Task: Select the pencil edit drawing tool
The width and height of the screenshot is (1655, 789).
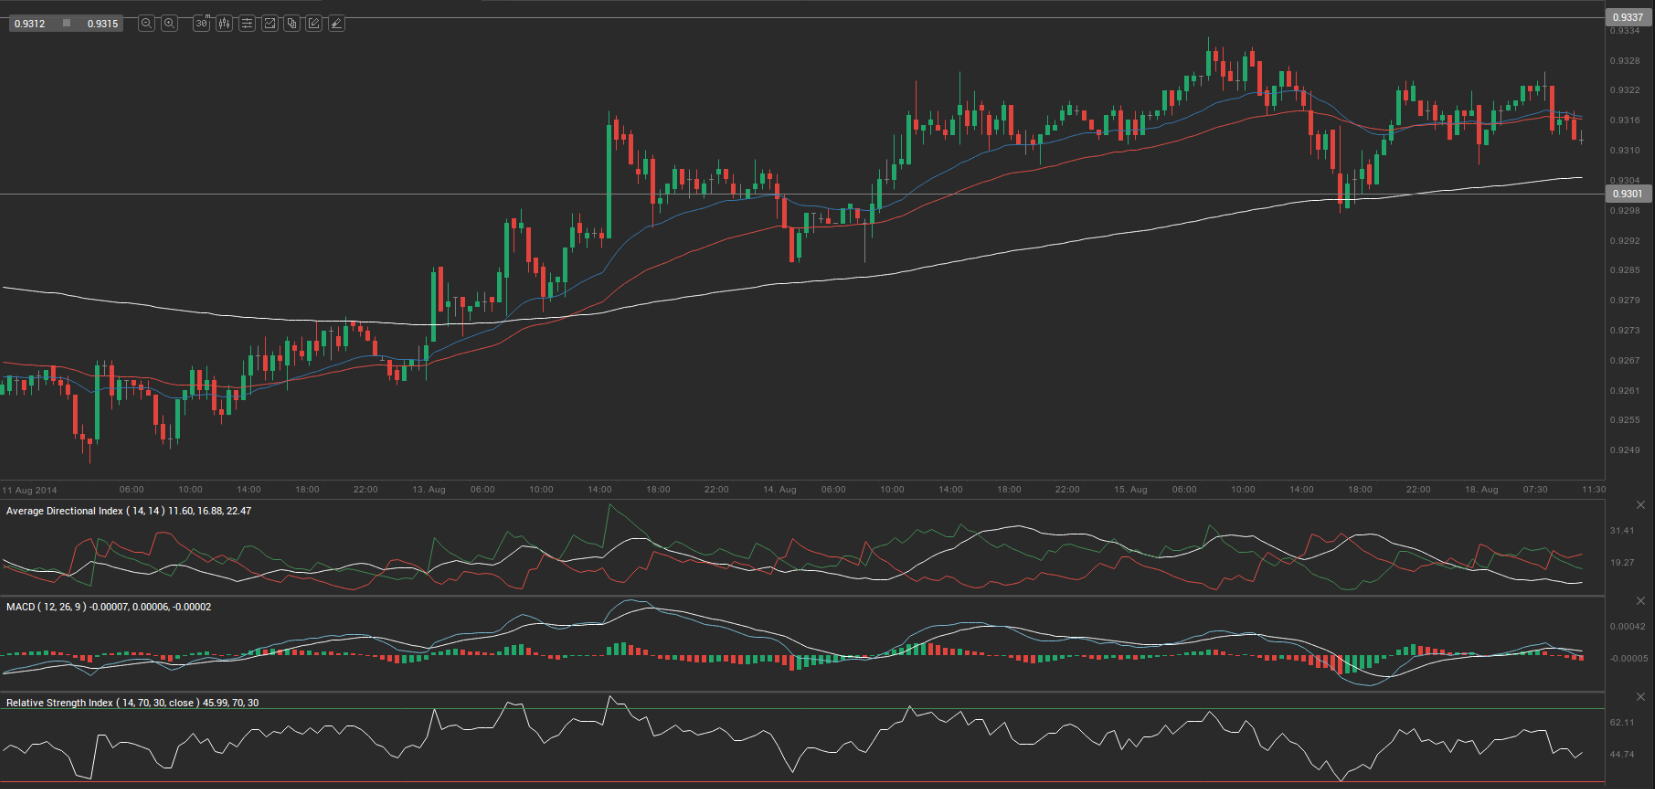Action: (314, 23)
